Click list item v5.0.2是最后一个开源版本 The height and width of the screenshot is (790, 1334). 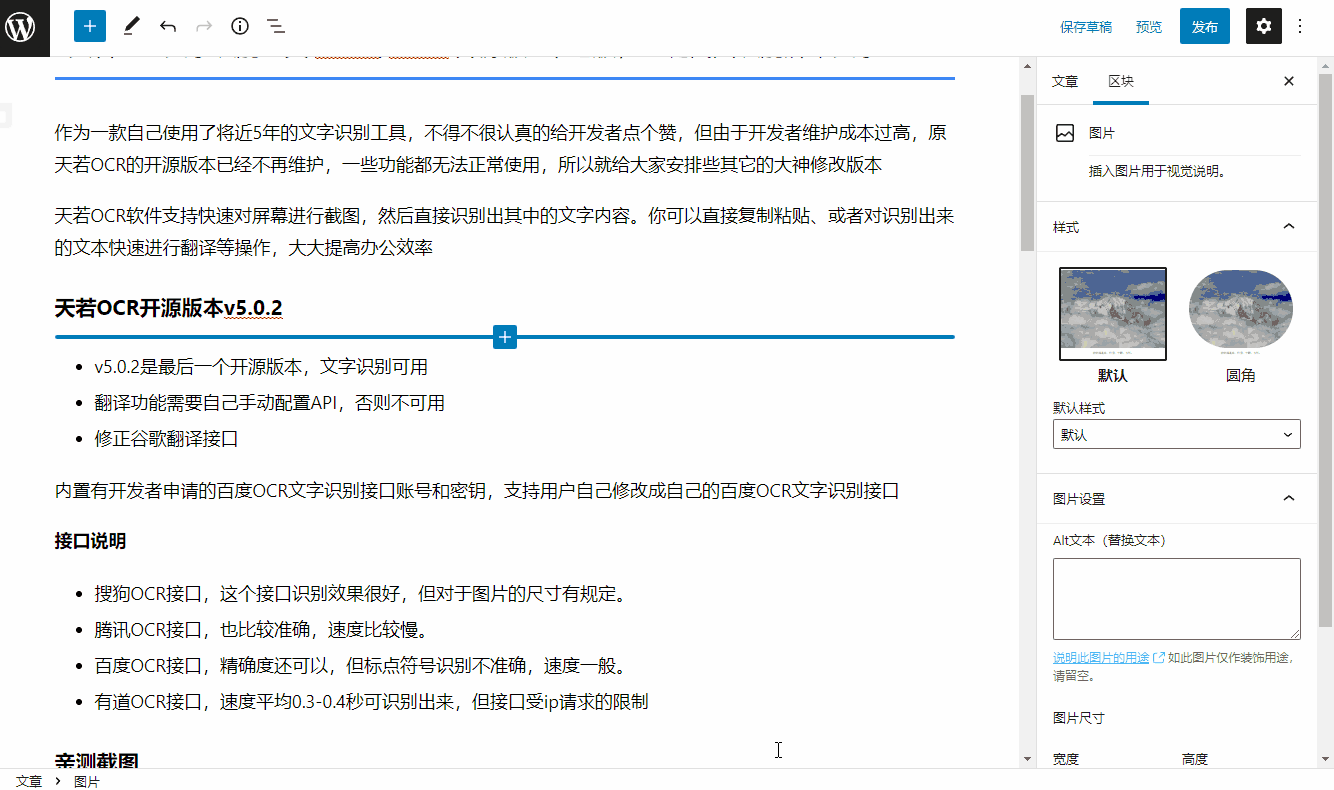point(261,367)
